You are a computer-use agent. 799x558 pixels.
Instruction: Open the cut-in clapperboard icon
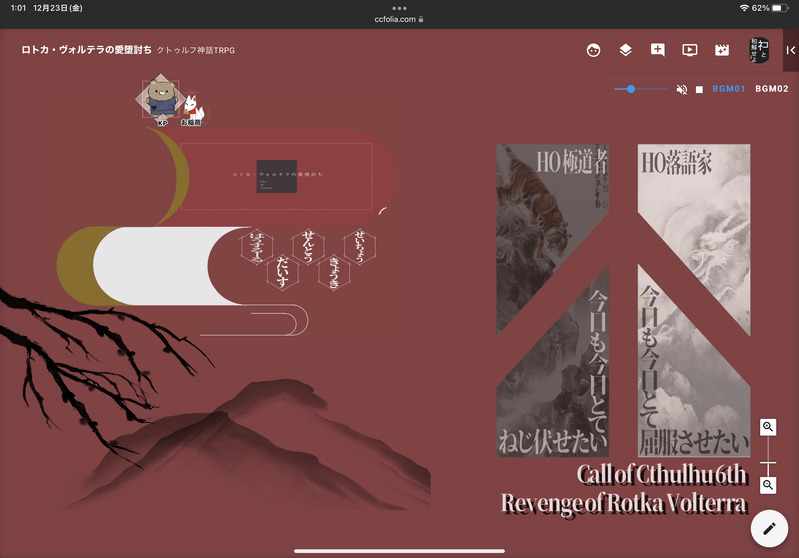point(722,50)
